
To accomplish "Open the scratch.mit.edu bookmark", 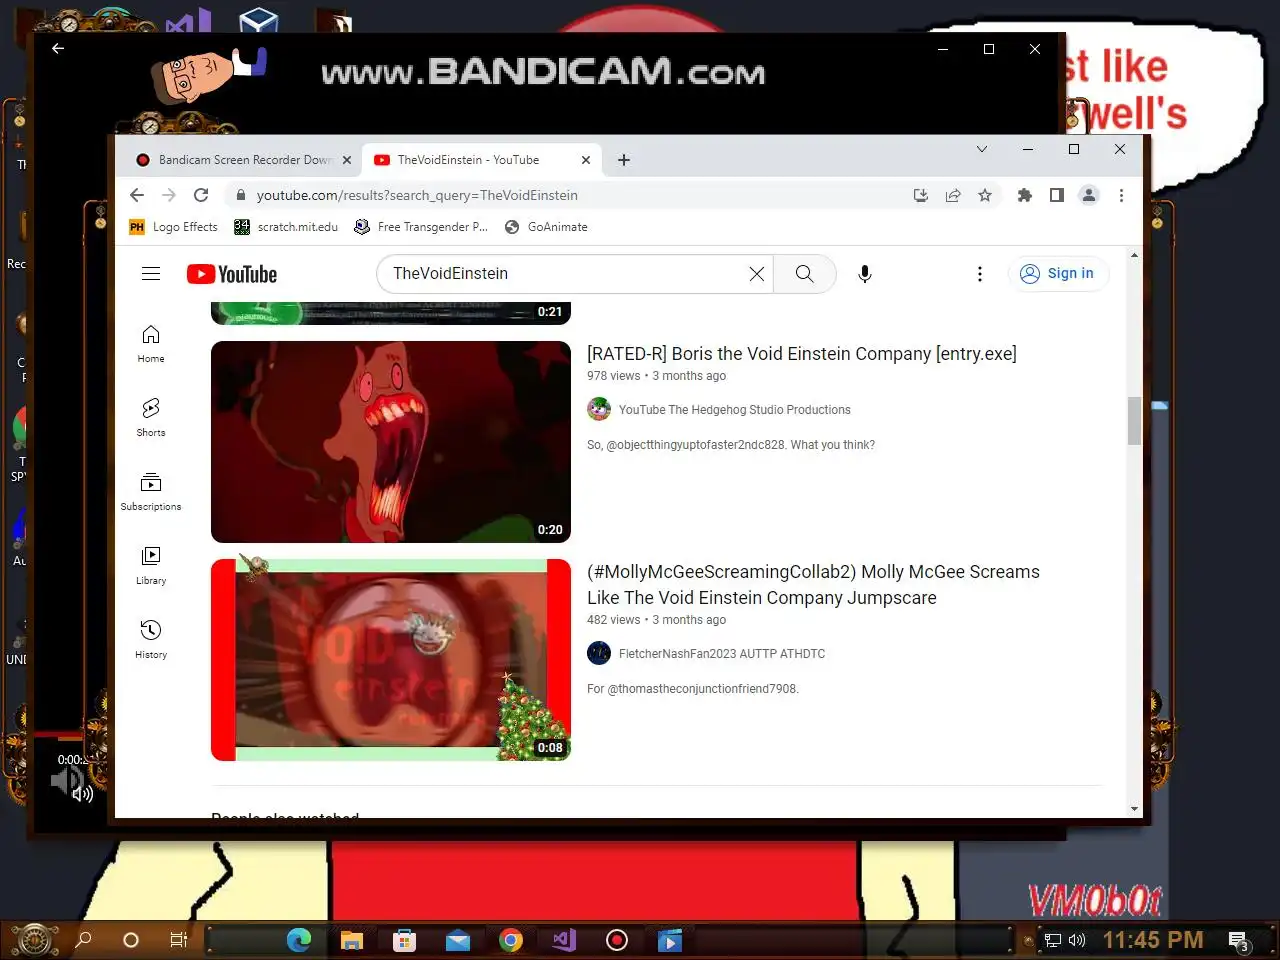I will [286, 227].
